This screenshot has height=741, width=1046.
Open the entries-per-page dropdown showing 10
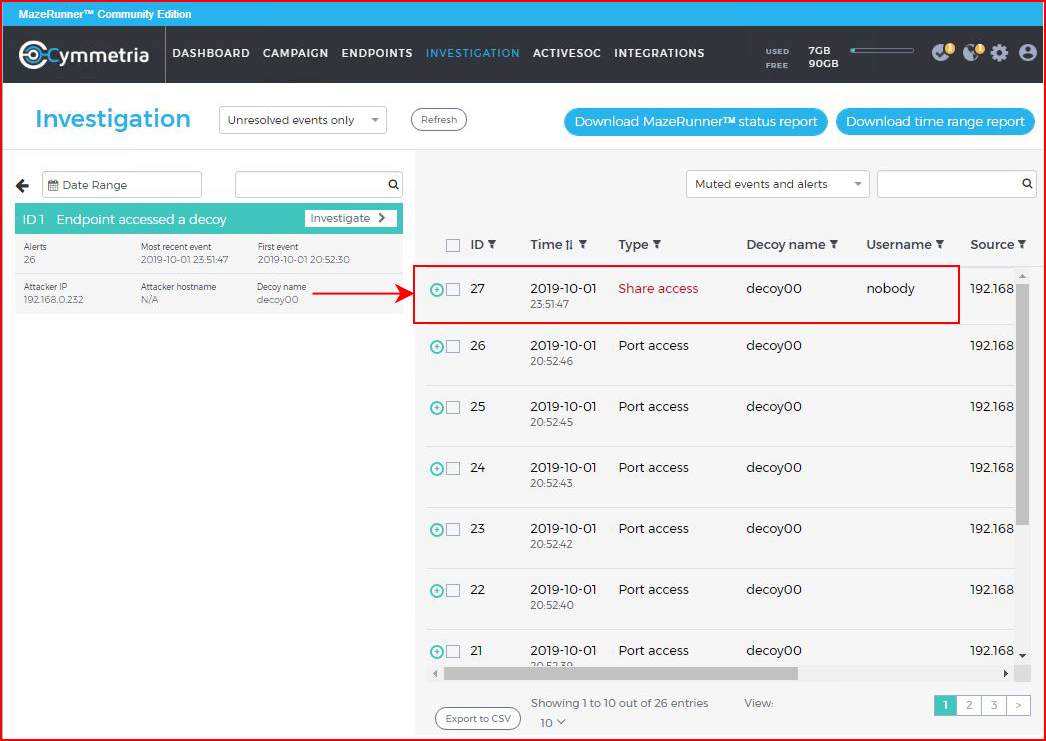(552, 722)
